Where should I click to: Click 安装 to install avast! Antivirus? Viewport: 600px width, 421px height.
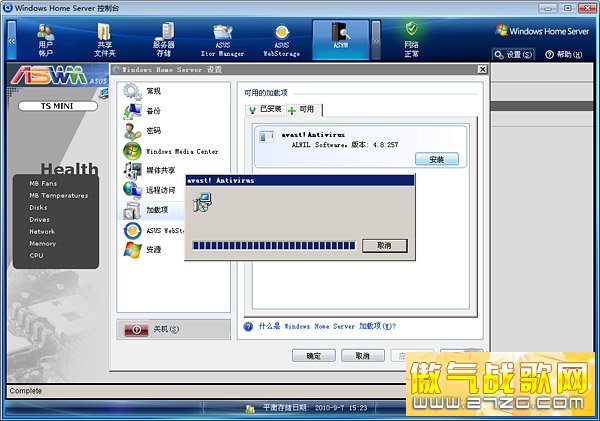(437, 159)
